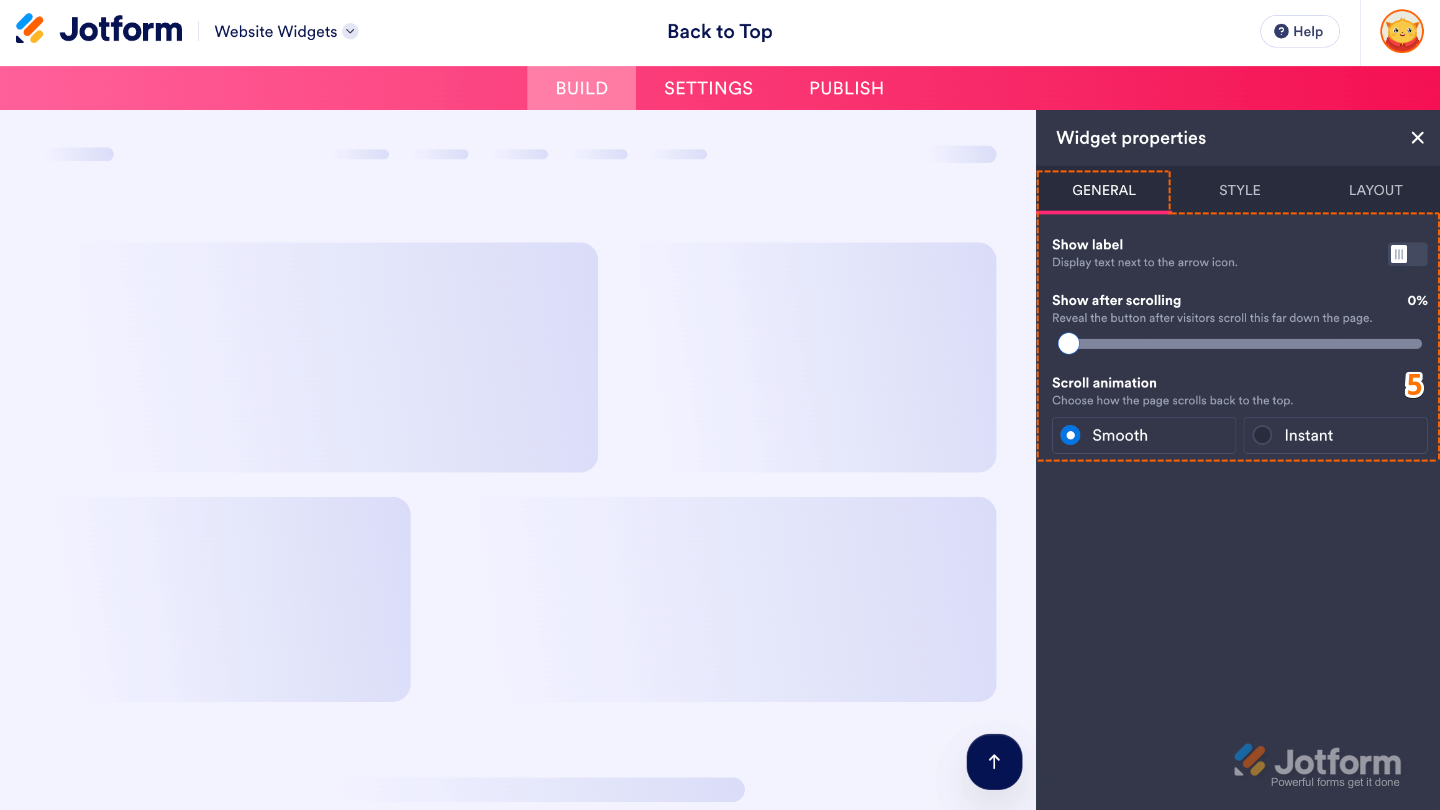Click the Show label heading
The height and width of the screenshot is (810, 1440).
(x=1087, y=244)
